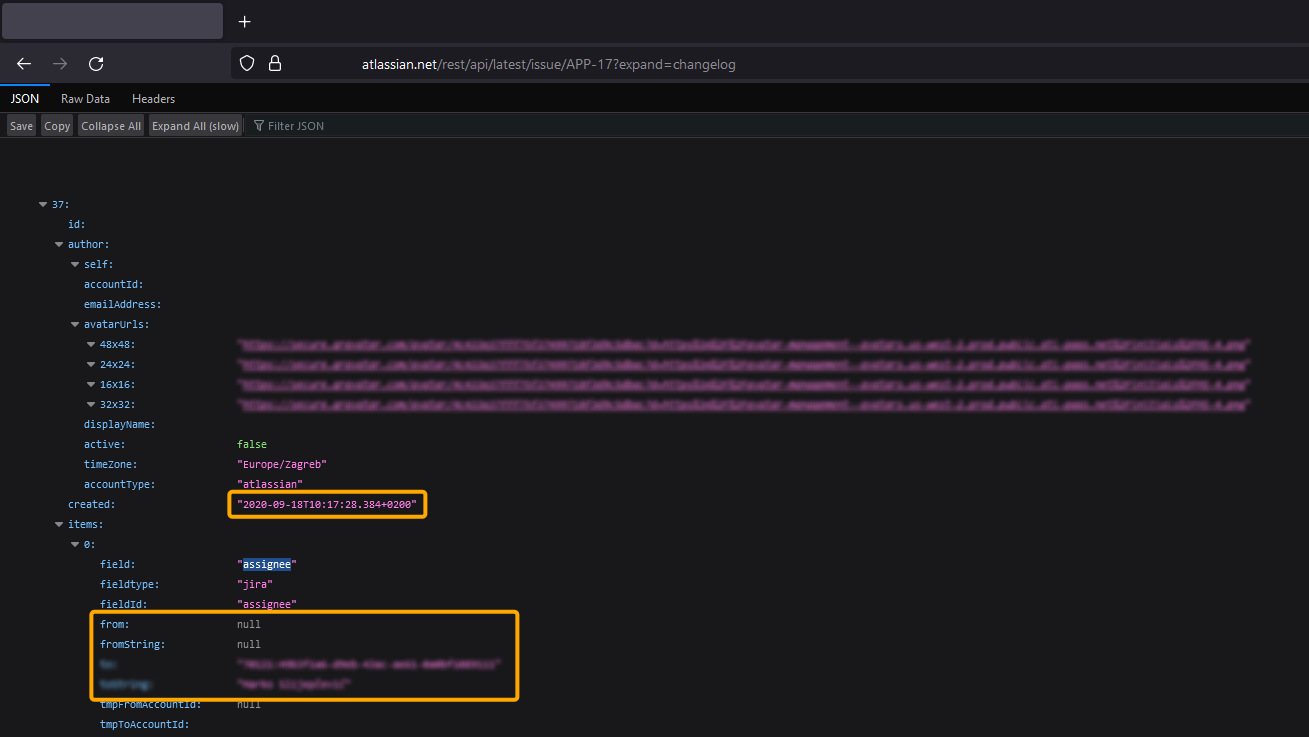1309x737 pixels.
Task: Open the tracking protection shield panel
Action: click(246, 63)
